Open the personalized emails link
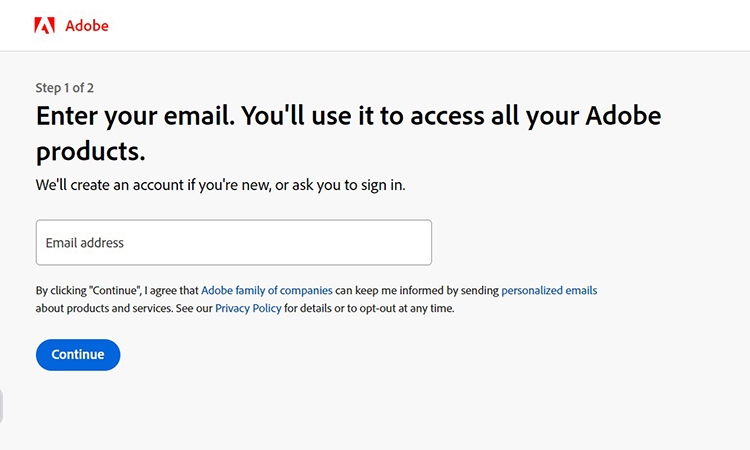 tap(549, 291)
